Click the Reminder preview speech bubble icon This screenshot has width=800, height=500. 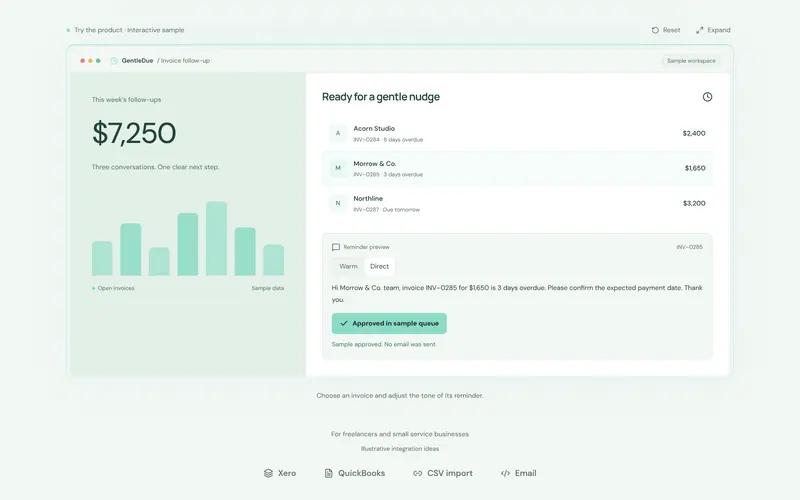coord(336,247)
